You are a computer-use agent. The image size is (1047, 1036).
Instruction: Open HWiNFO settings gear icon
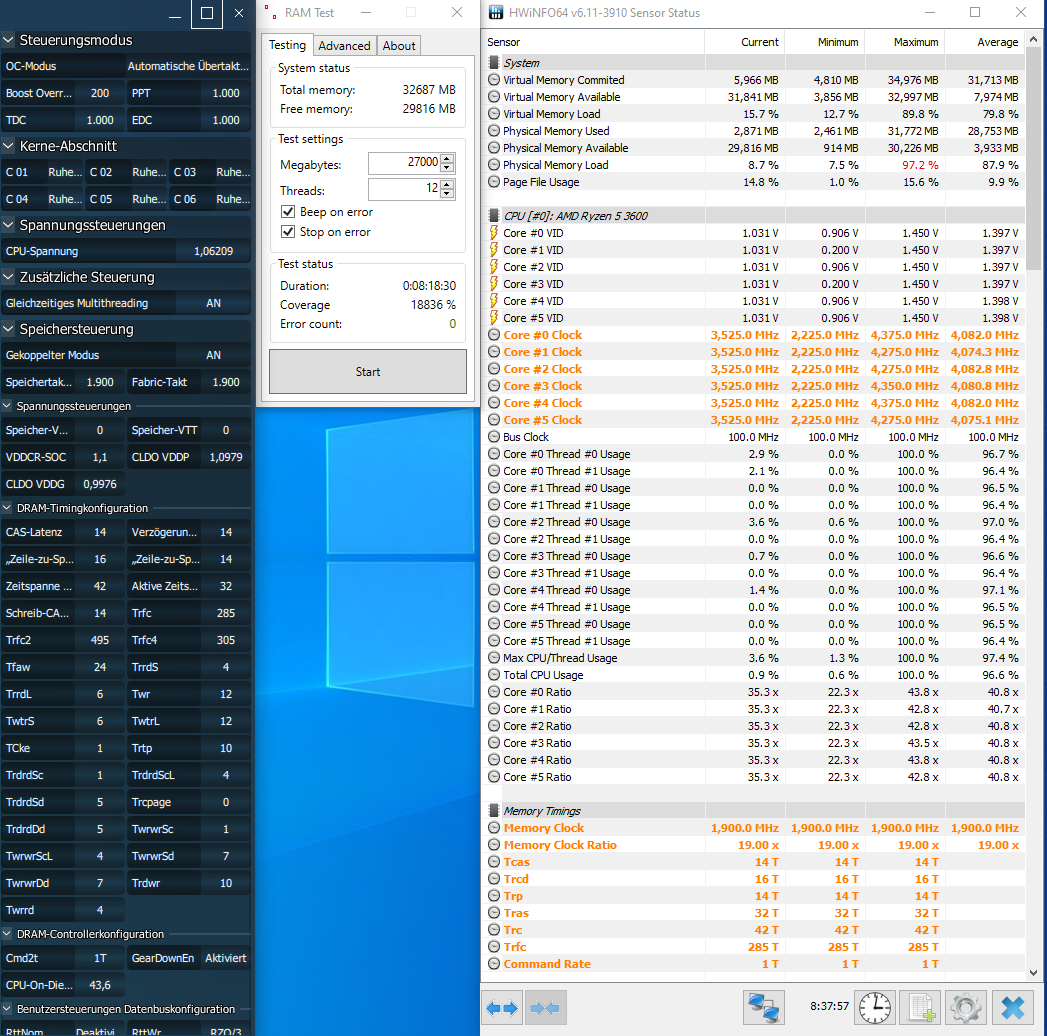[966, 1007]
